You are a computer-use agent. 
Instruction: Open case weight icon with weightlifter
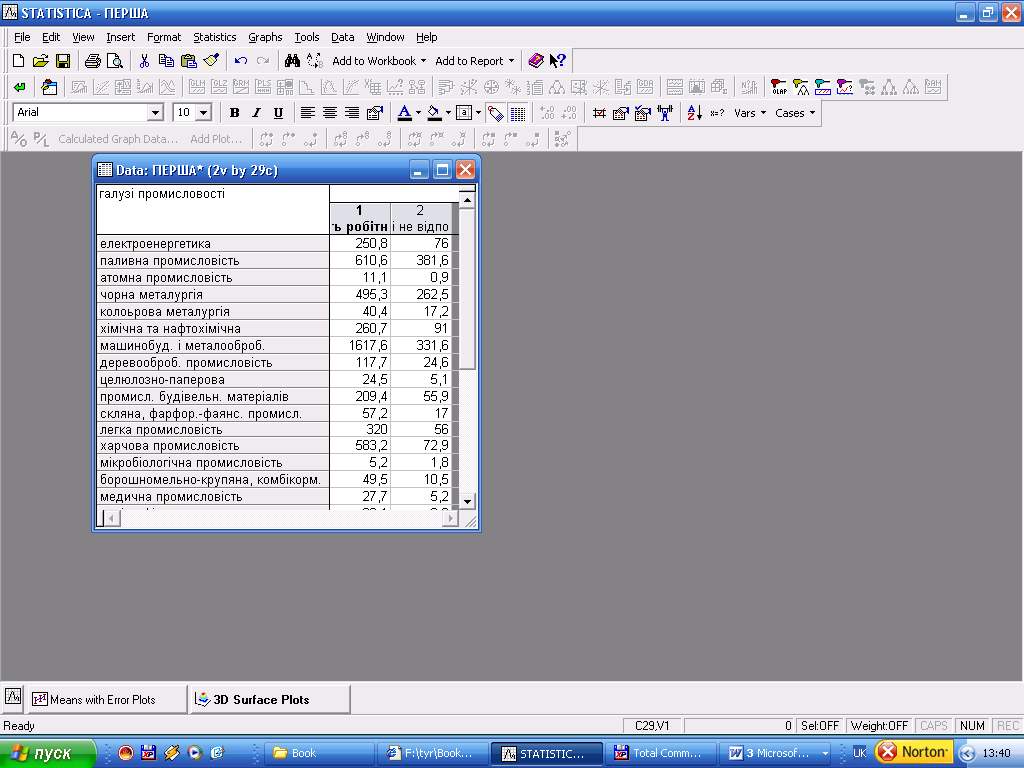coord(665,113)
